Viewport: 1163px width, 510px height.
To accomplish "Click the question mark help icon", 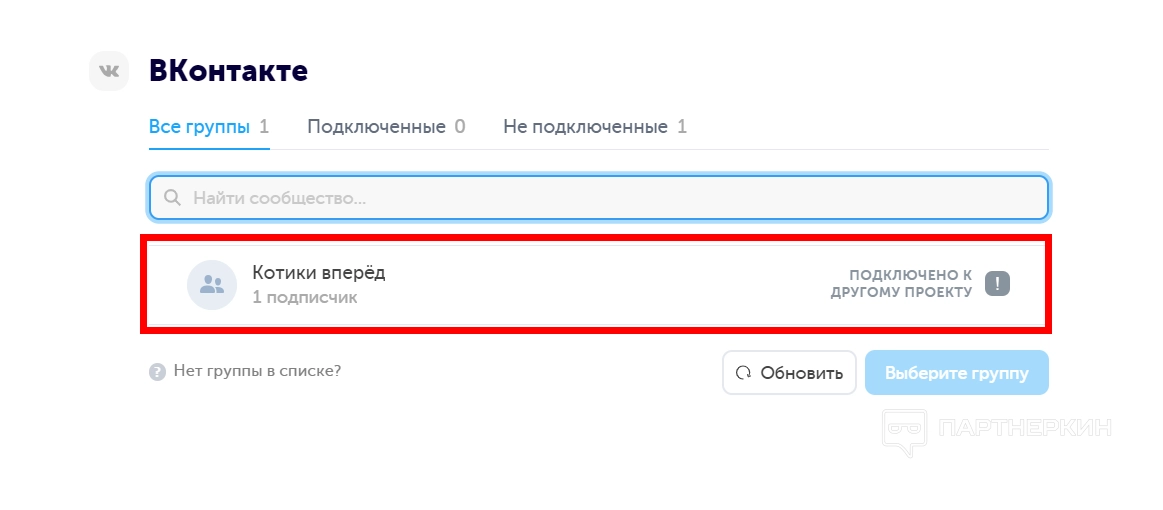I will point(157,372).
